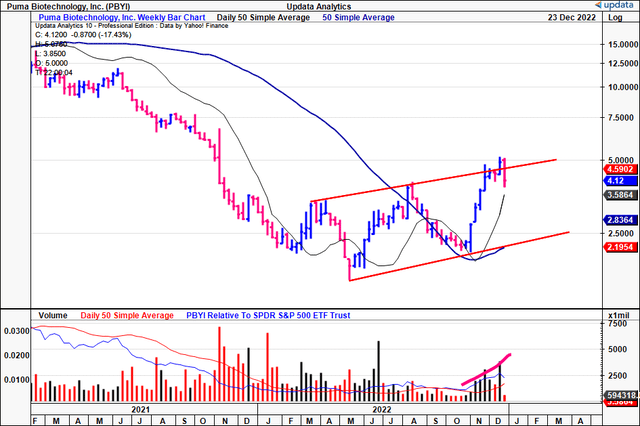Click the 12.5000 price axis label
640x426 pixels.
point(623,64)
